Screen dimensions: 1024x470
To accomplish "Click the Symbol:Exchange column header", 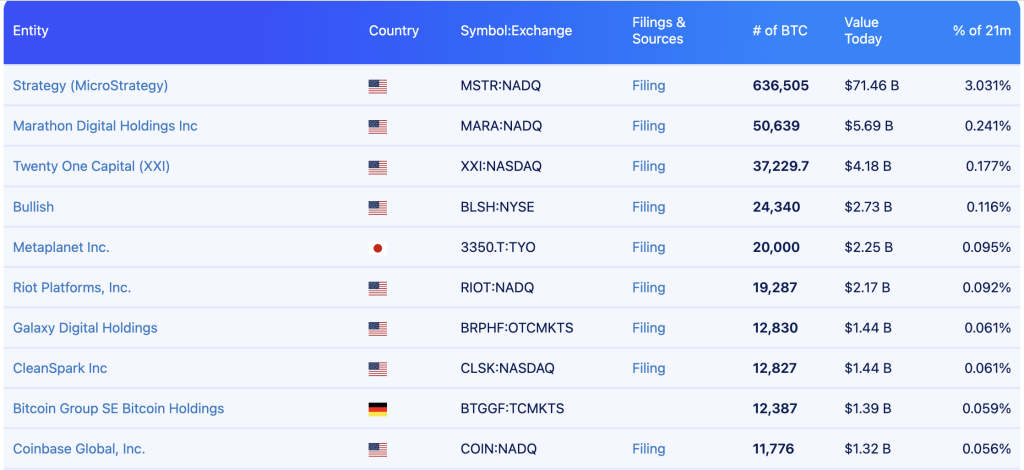I will tap(516, 31).
